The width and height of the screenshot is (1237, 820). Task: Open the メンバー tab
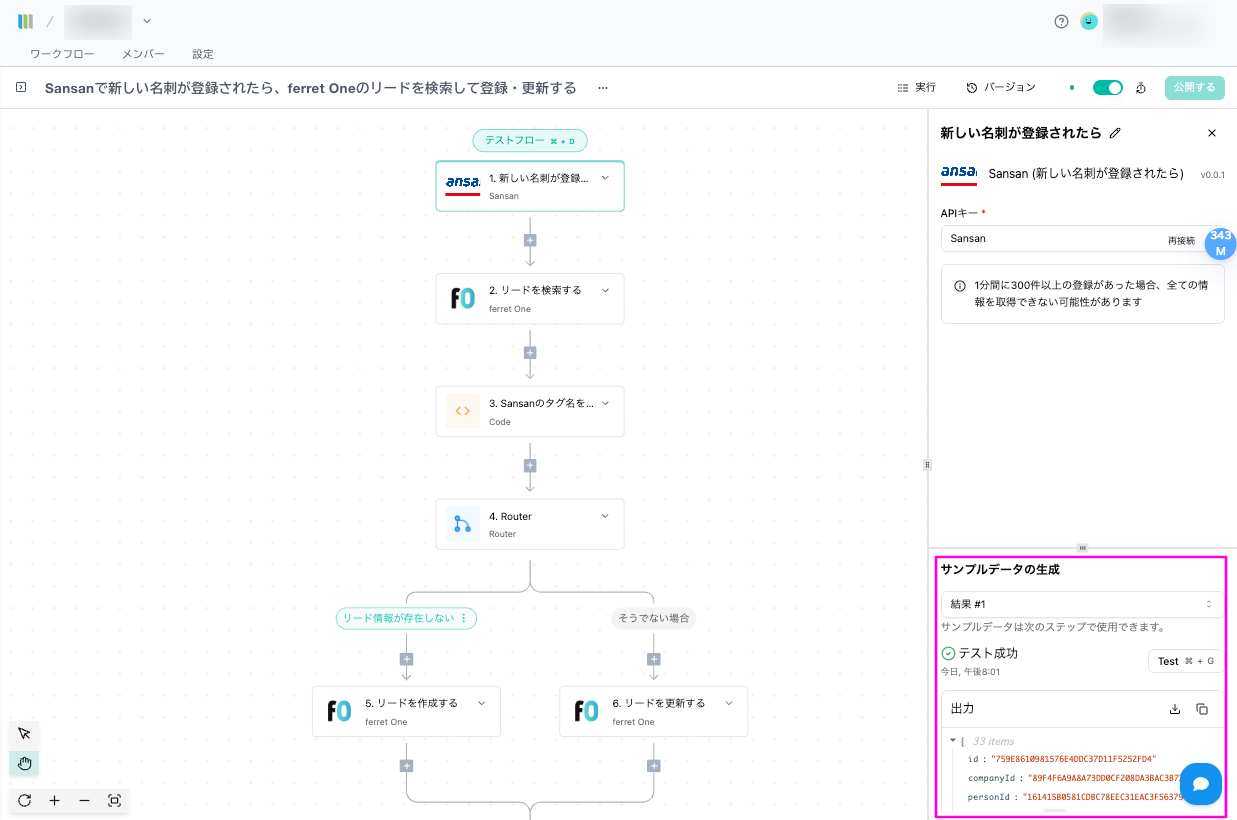[143, 54]
